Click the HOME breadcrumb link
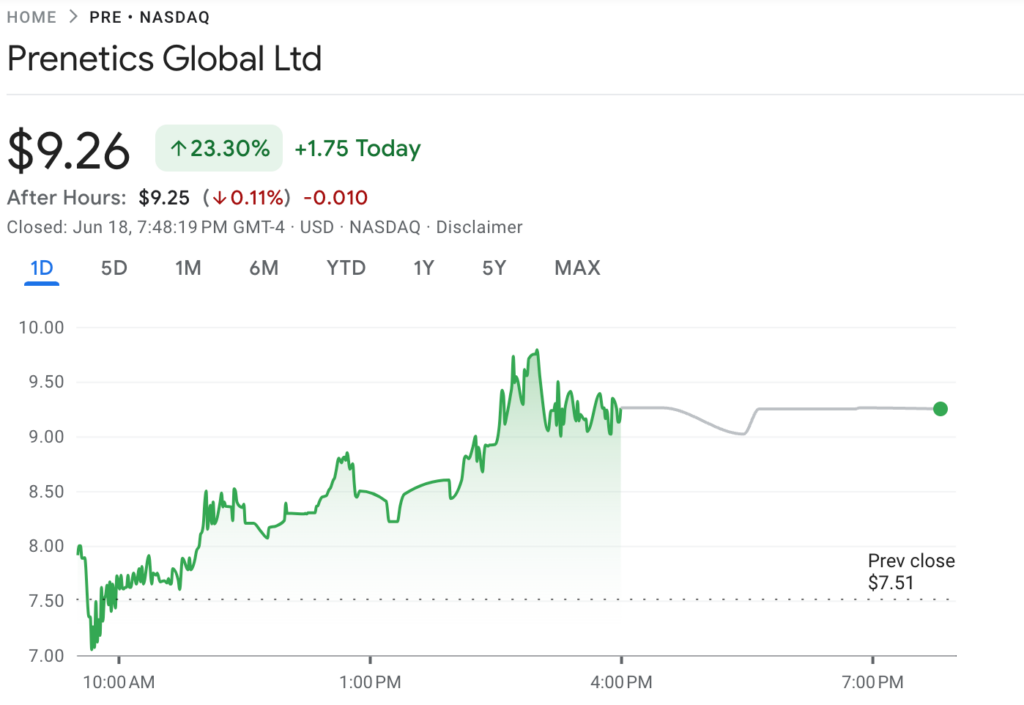Screen dimensions: 1024x705 coord(31,17)
